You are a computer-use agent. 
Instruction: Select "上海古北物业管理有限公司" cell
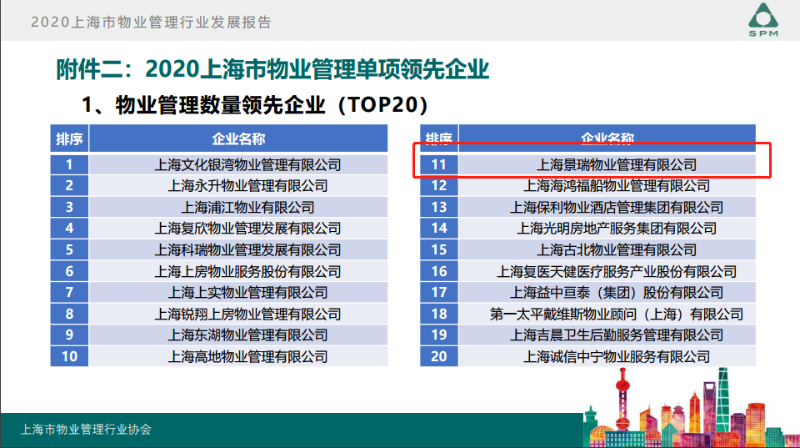click(607, 250)
